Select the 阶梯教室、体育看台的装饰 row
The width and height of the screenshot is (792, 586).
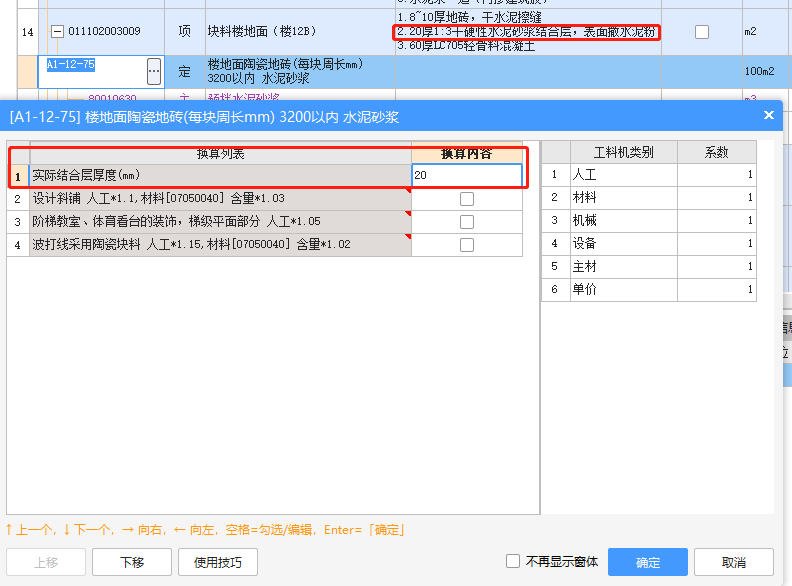point(220,222)
